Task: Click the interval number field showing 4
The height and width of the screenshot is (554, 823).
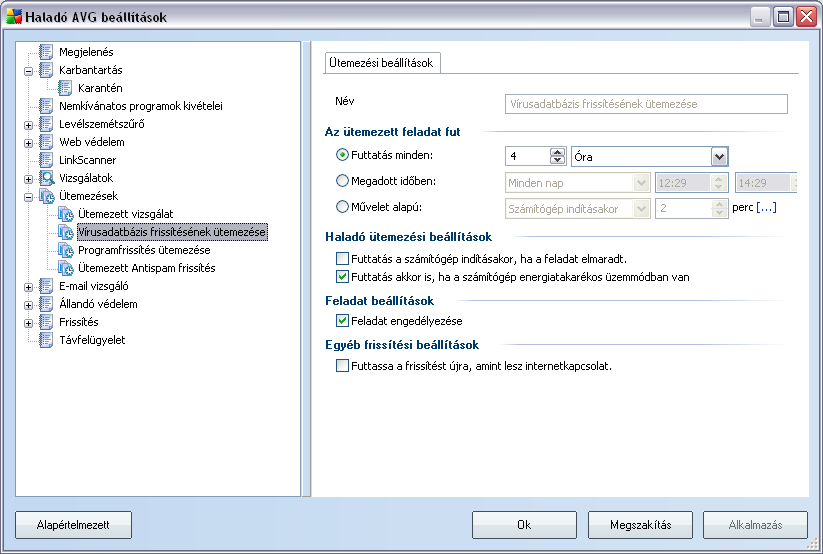Action: click(528, 156)
